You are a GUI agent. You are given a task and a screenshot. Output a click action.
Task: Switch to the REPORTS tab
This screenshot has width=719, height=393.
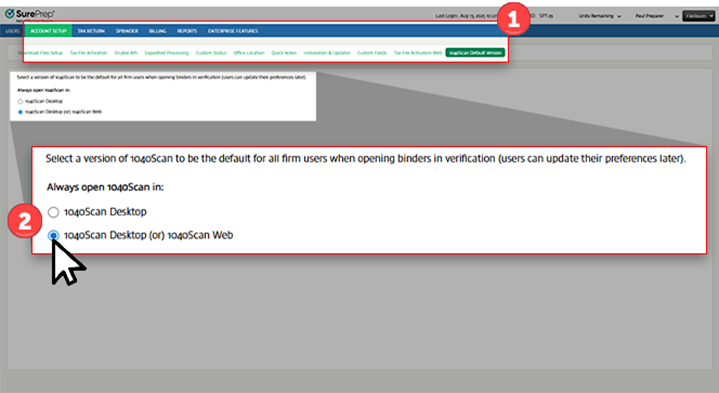click(x=187, y=31)
